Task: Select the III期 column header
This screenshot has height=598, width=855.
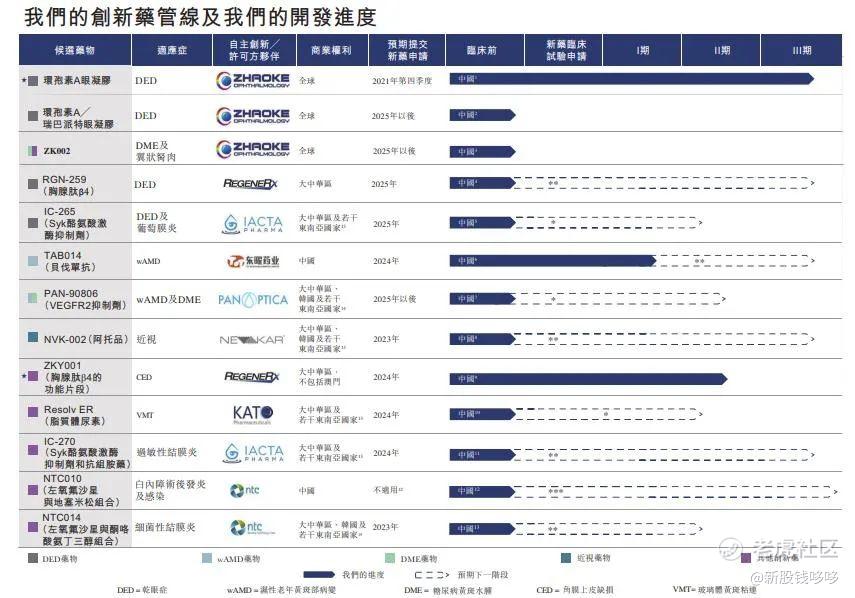Action: (802, 50)
